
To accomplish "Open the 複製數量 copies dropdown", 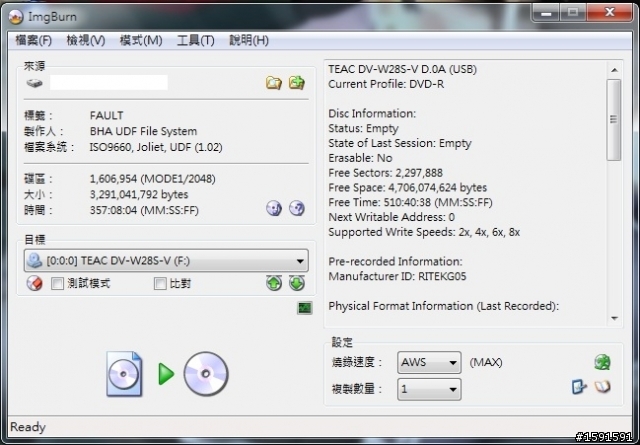I will (429, 389).
